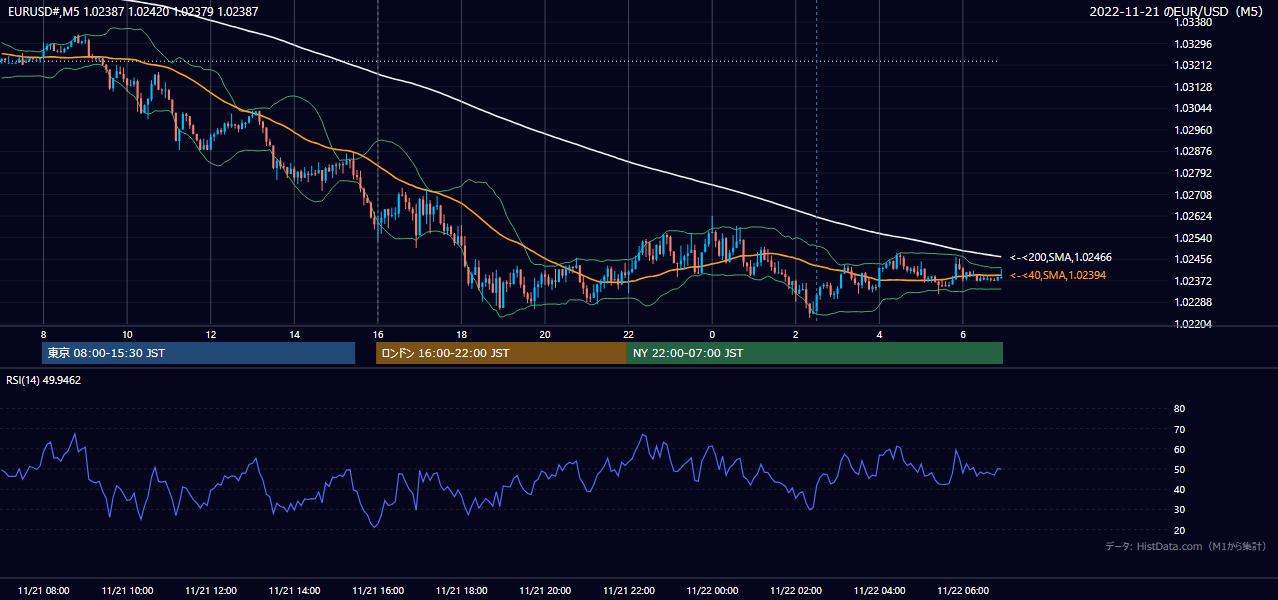The height and width of the screenshot is (600, 1278).
Task: Click the RSI 70 level label
Action: tap(1179, 429)
